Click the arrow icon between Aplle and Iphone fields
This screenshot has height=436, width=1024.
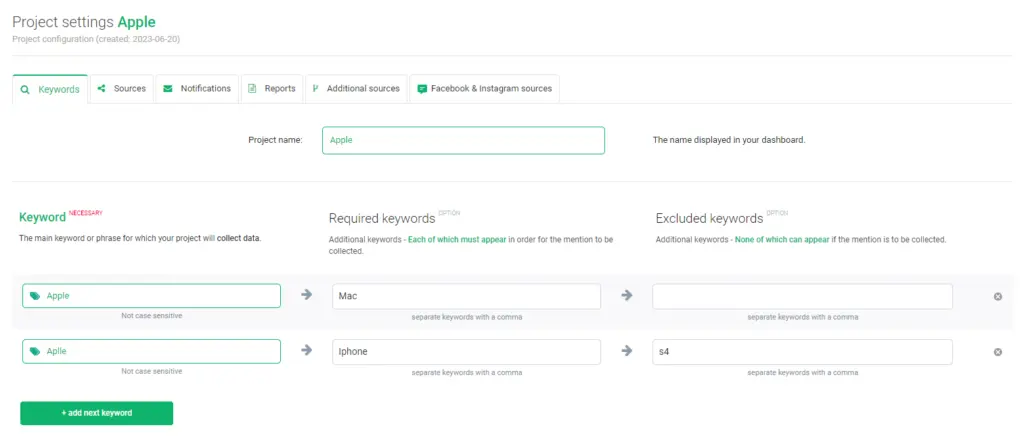[306, 351]
